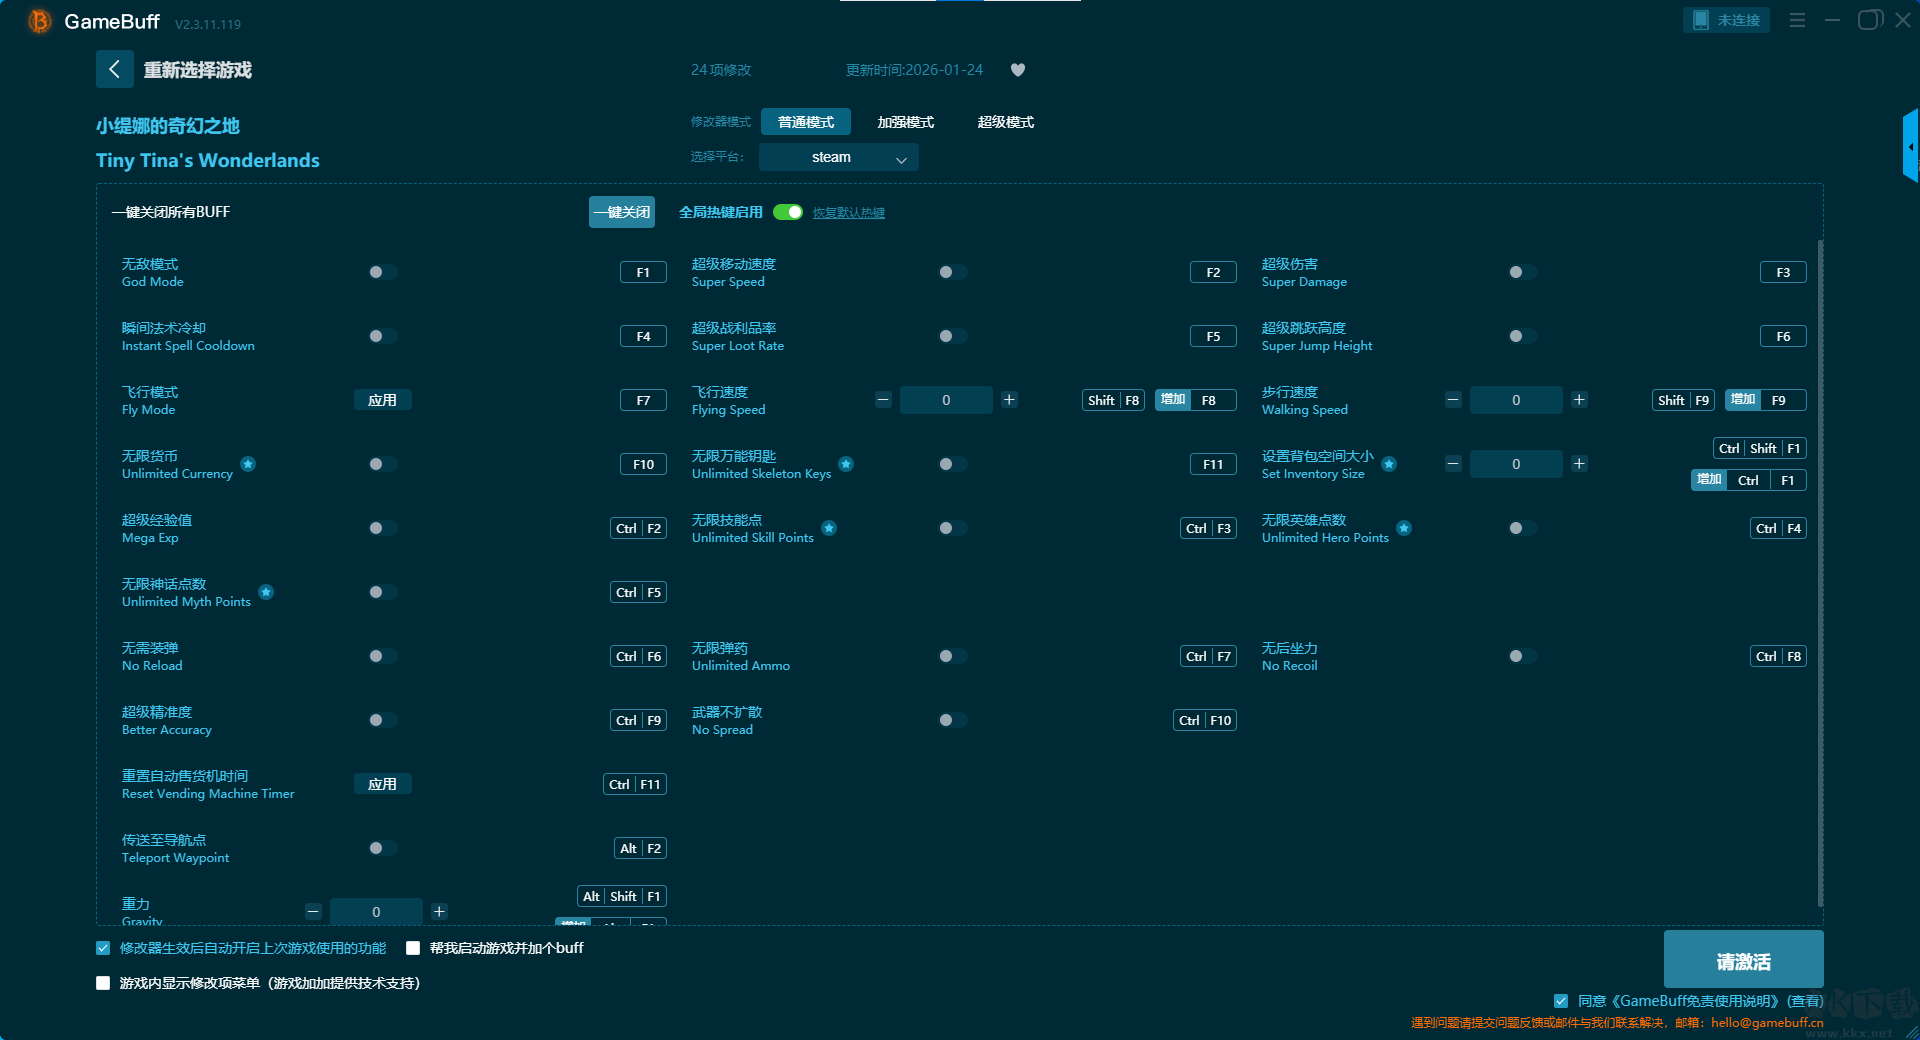Toggle the global hotkey enable switch
Viewport: 1920px width, 1040px height.
click(x=788, y=212)
